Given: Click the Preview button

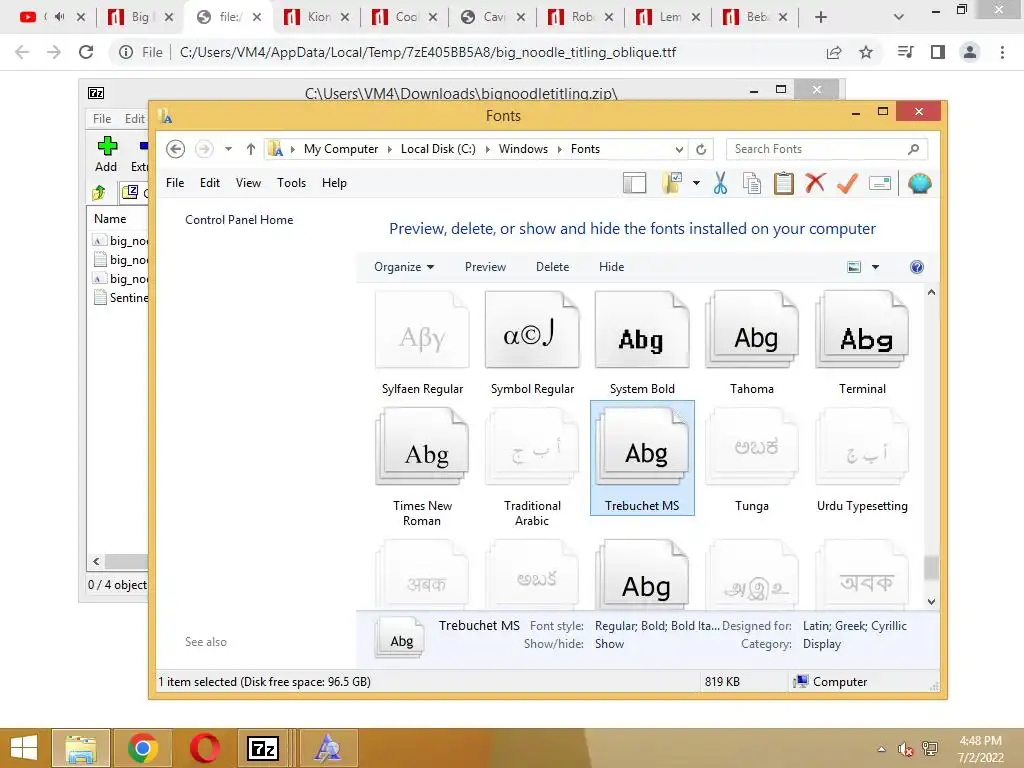Looking at the screenshot, I should (x=485, y=266).
